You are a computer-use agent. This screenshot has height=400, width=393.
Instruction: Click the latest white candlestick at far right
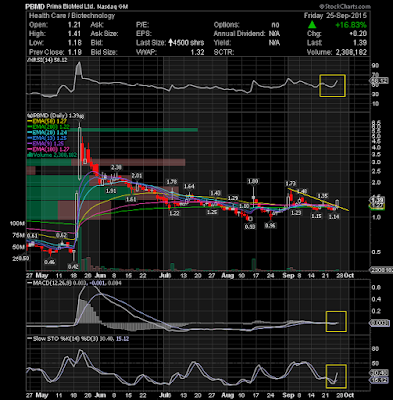click(338, 204)
